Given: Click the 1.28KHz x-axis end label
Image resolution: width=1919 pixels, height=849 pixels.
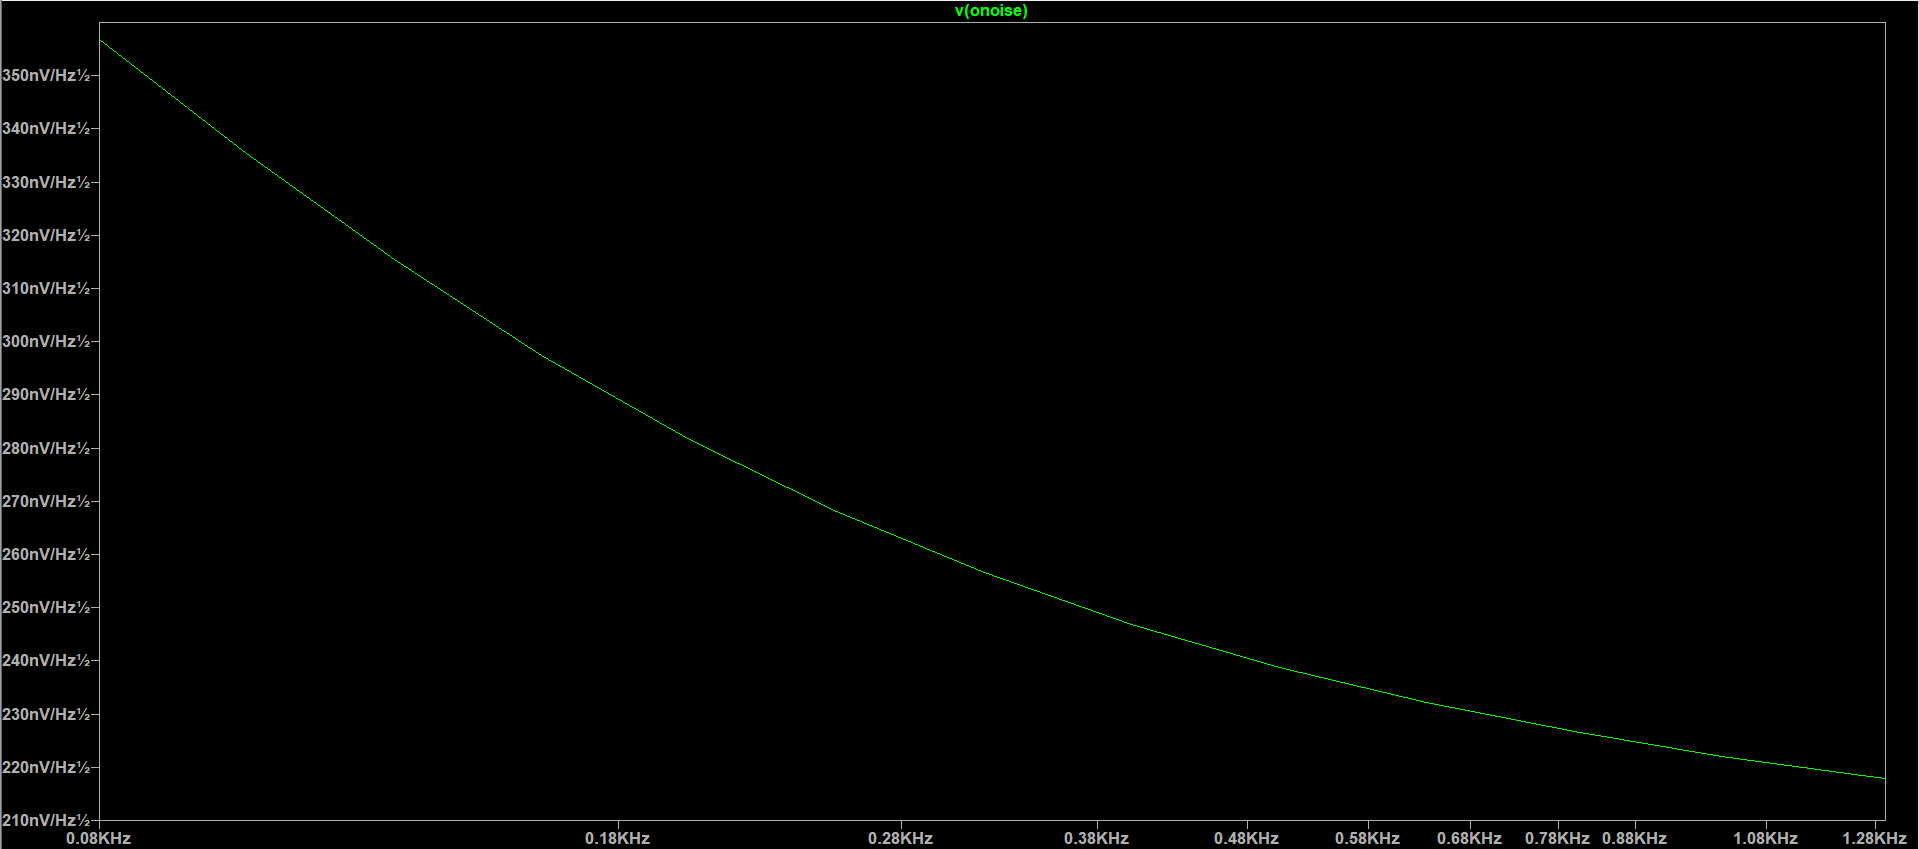Looking at the screenshot, I should coord(1874,839).
